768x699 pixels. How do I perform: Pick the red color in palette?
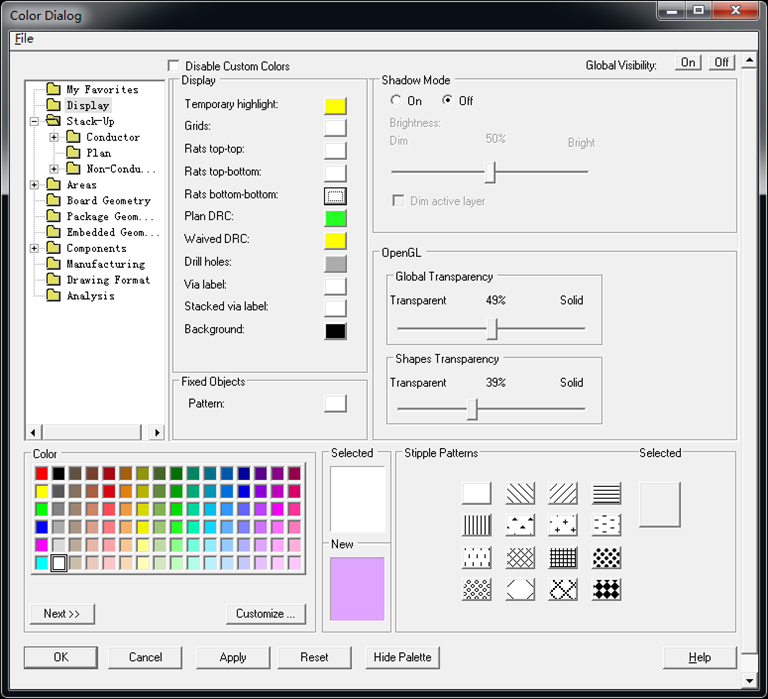[42, 473]
